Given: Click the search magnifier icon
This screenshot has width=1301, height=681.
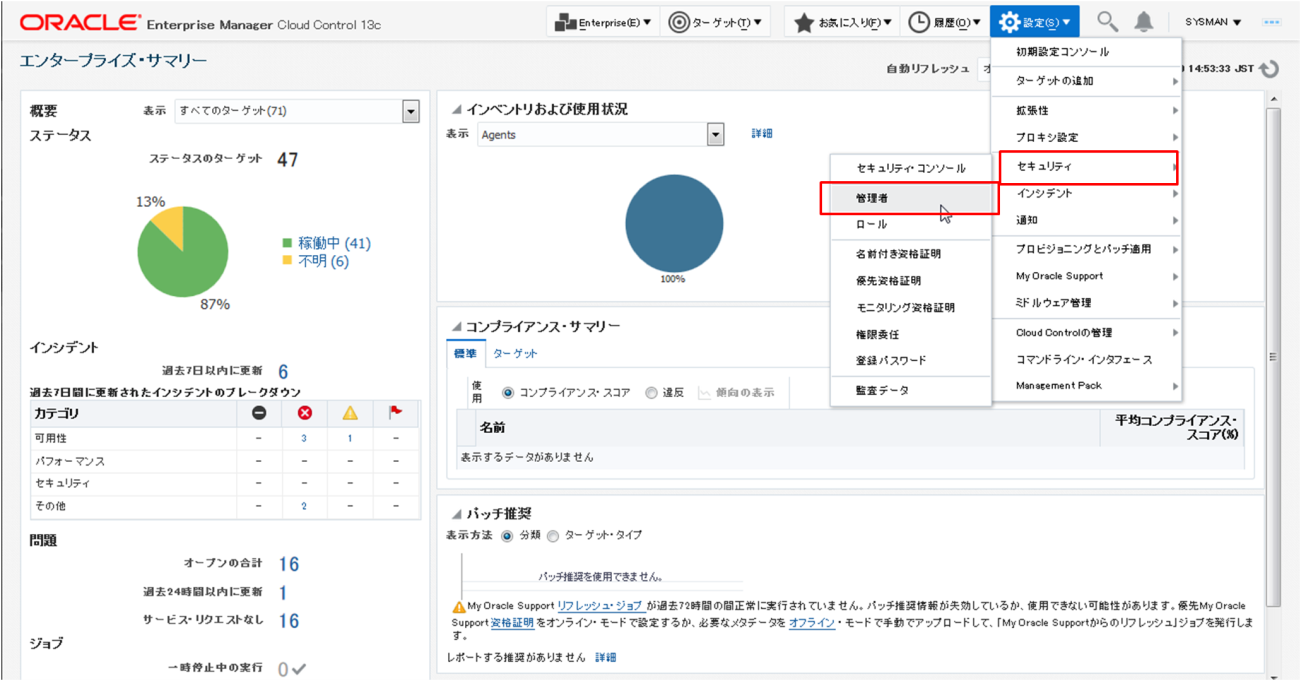Looking at the screenshot, I should pos(1107,21).
